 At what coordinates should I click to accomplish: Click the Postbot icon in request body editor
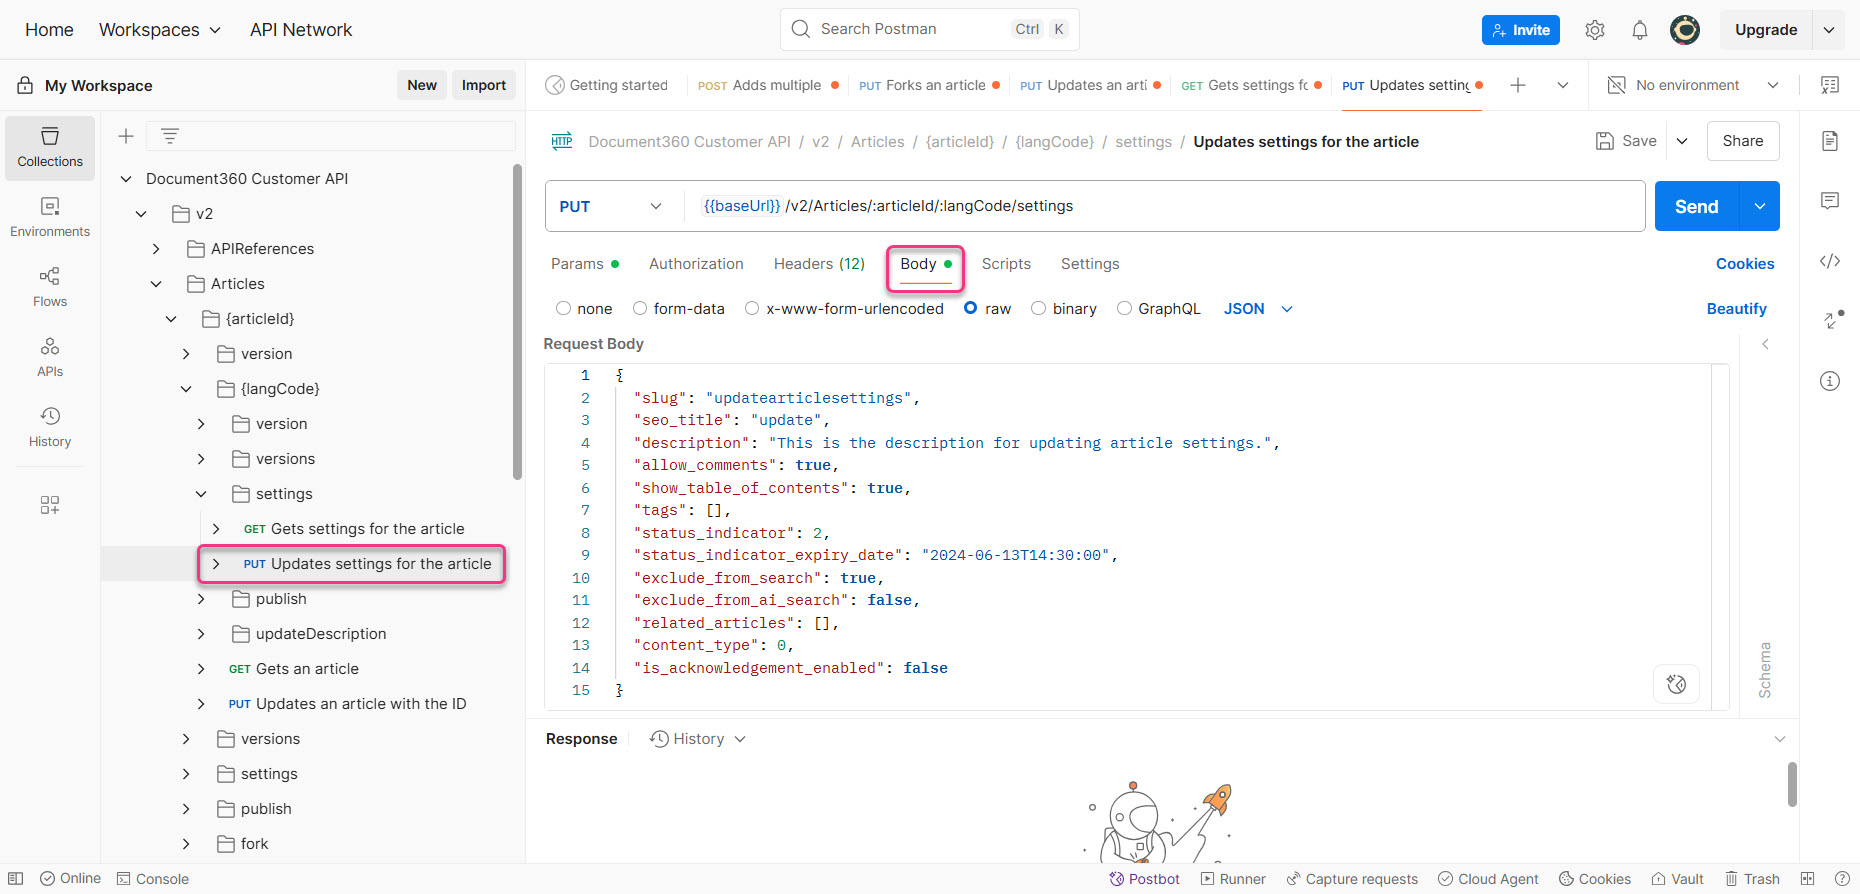coord(1677,684)
